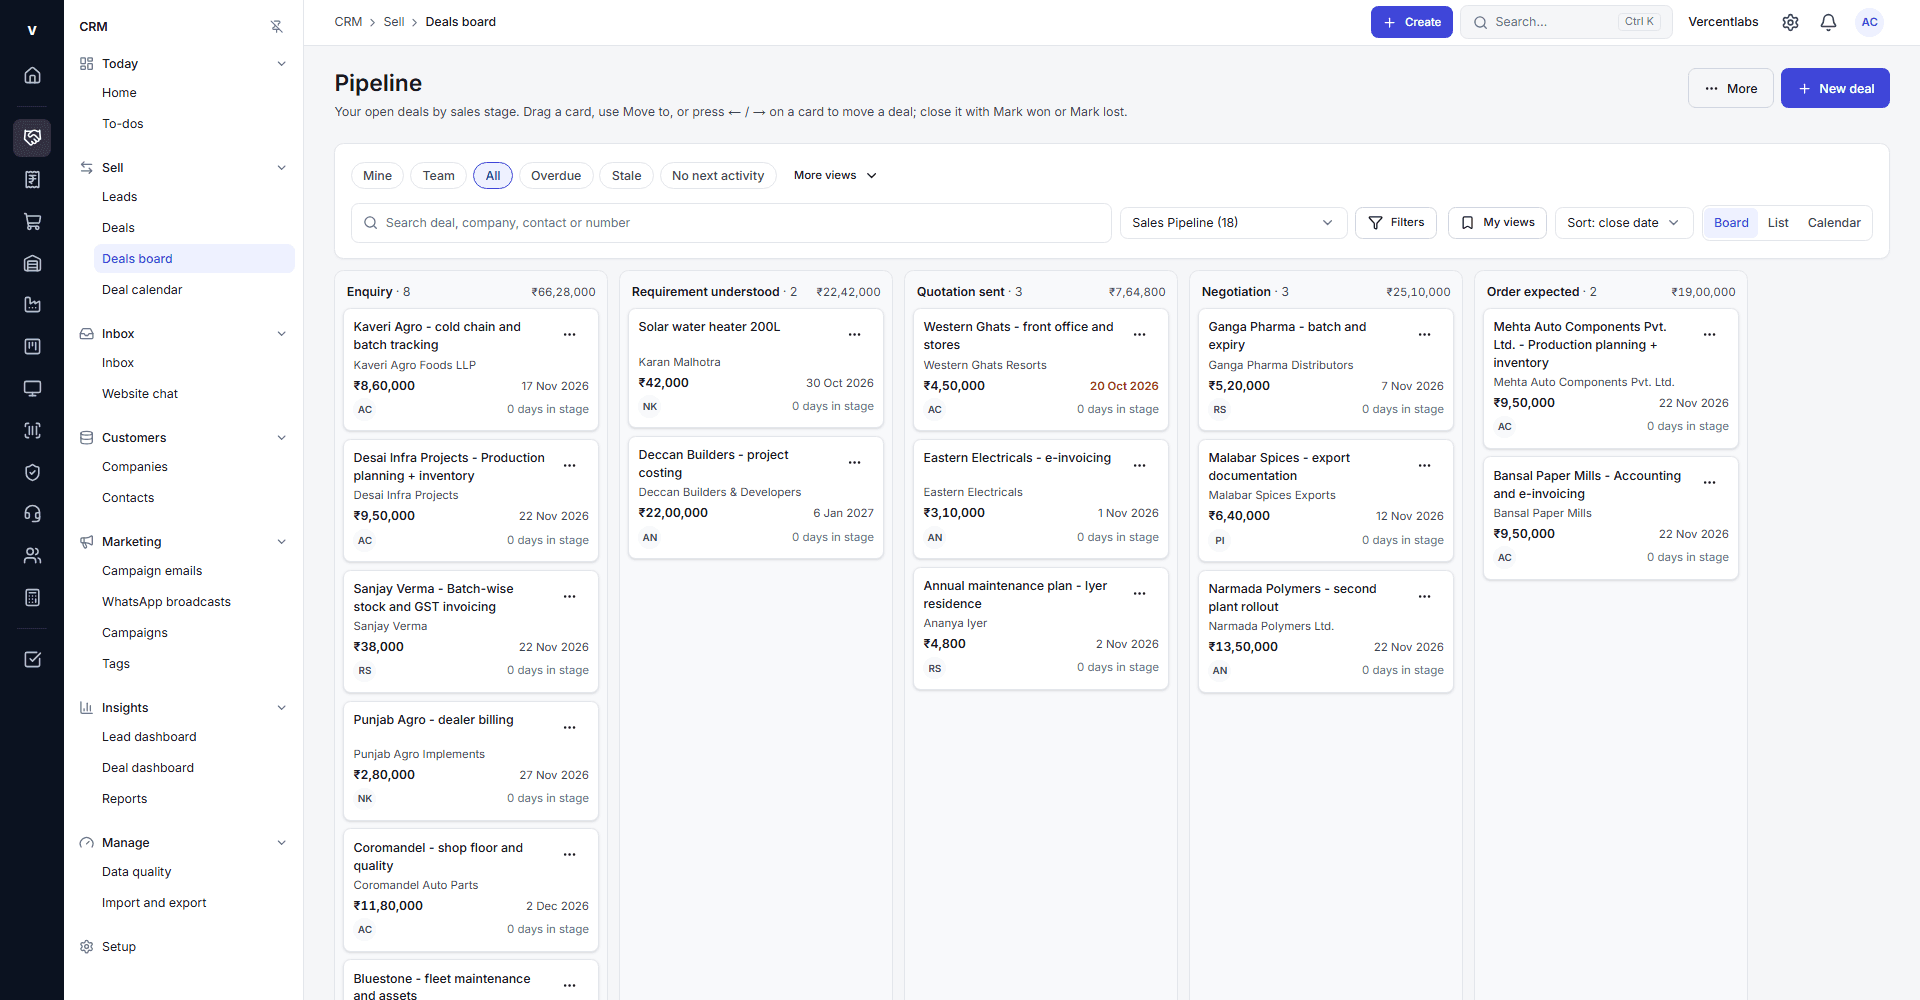Screen dimensions: 1920x1000
Task: Open options menu on Western Ghats card
Action: click(1139, 335)
